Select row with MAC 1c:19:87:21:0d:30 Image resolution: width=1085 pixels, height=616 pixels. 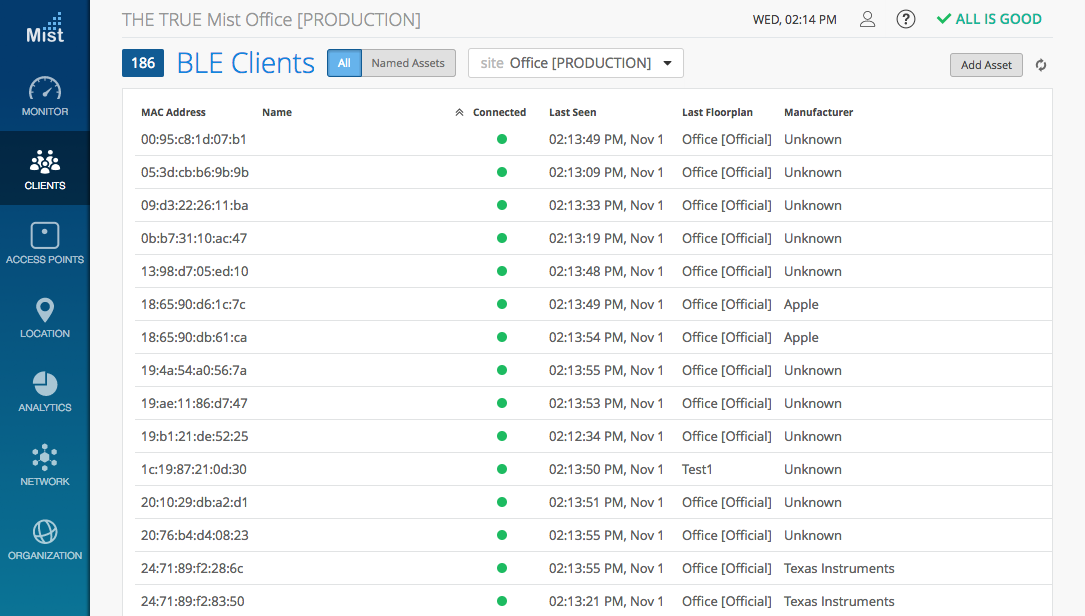coord(194,469)
